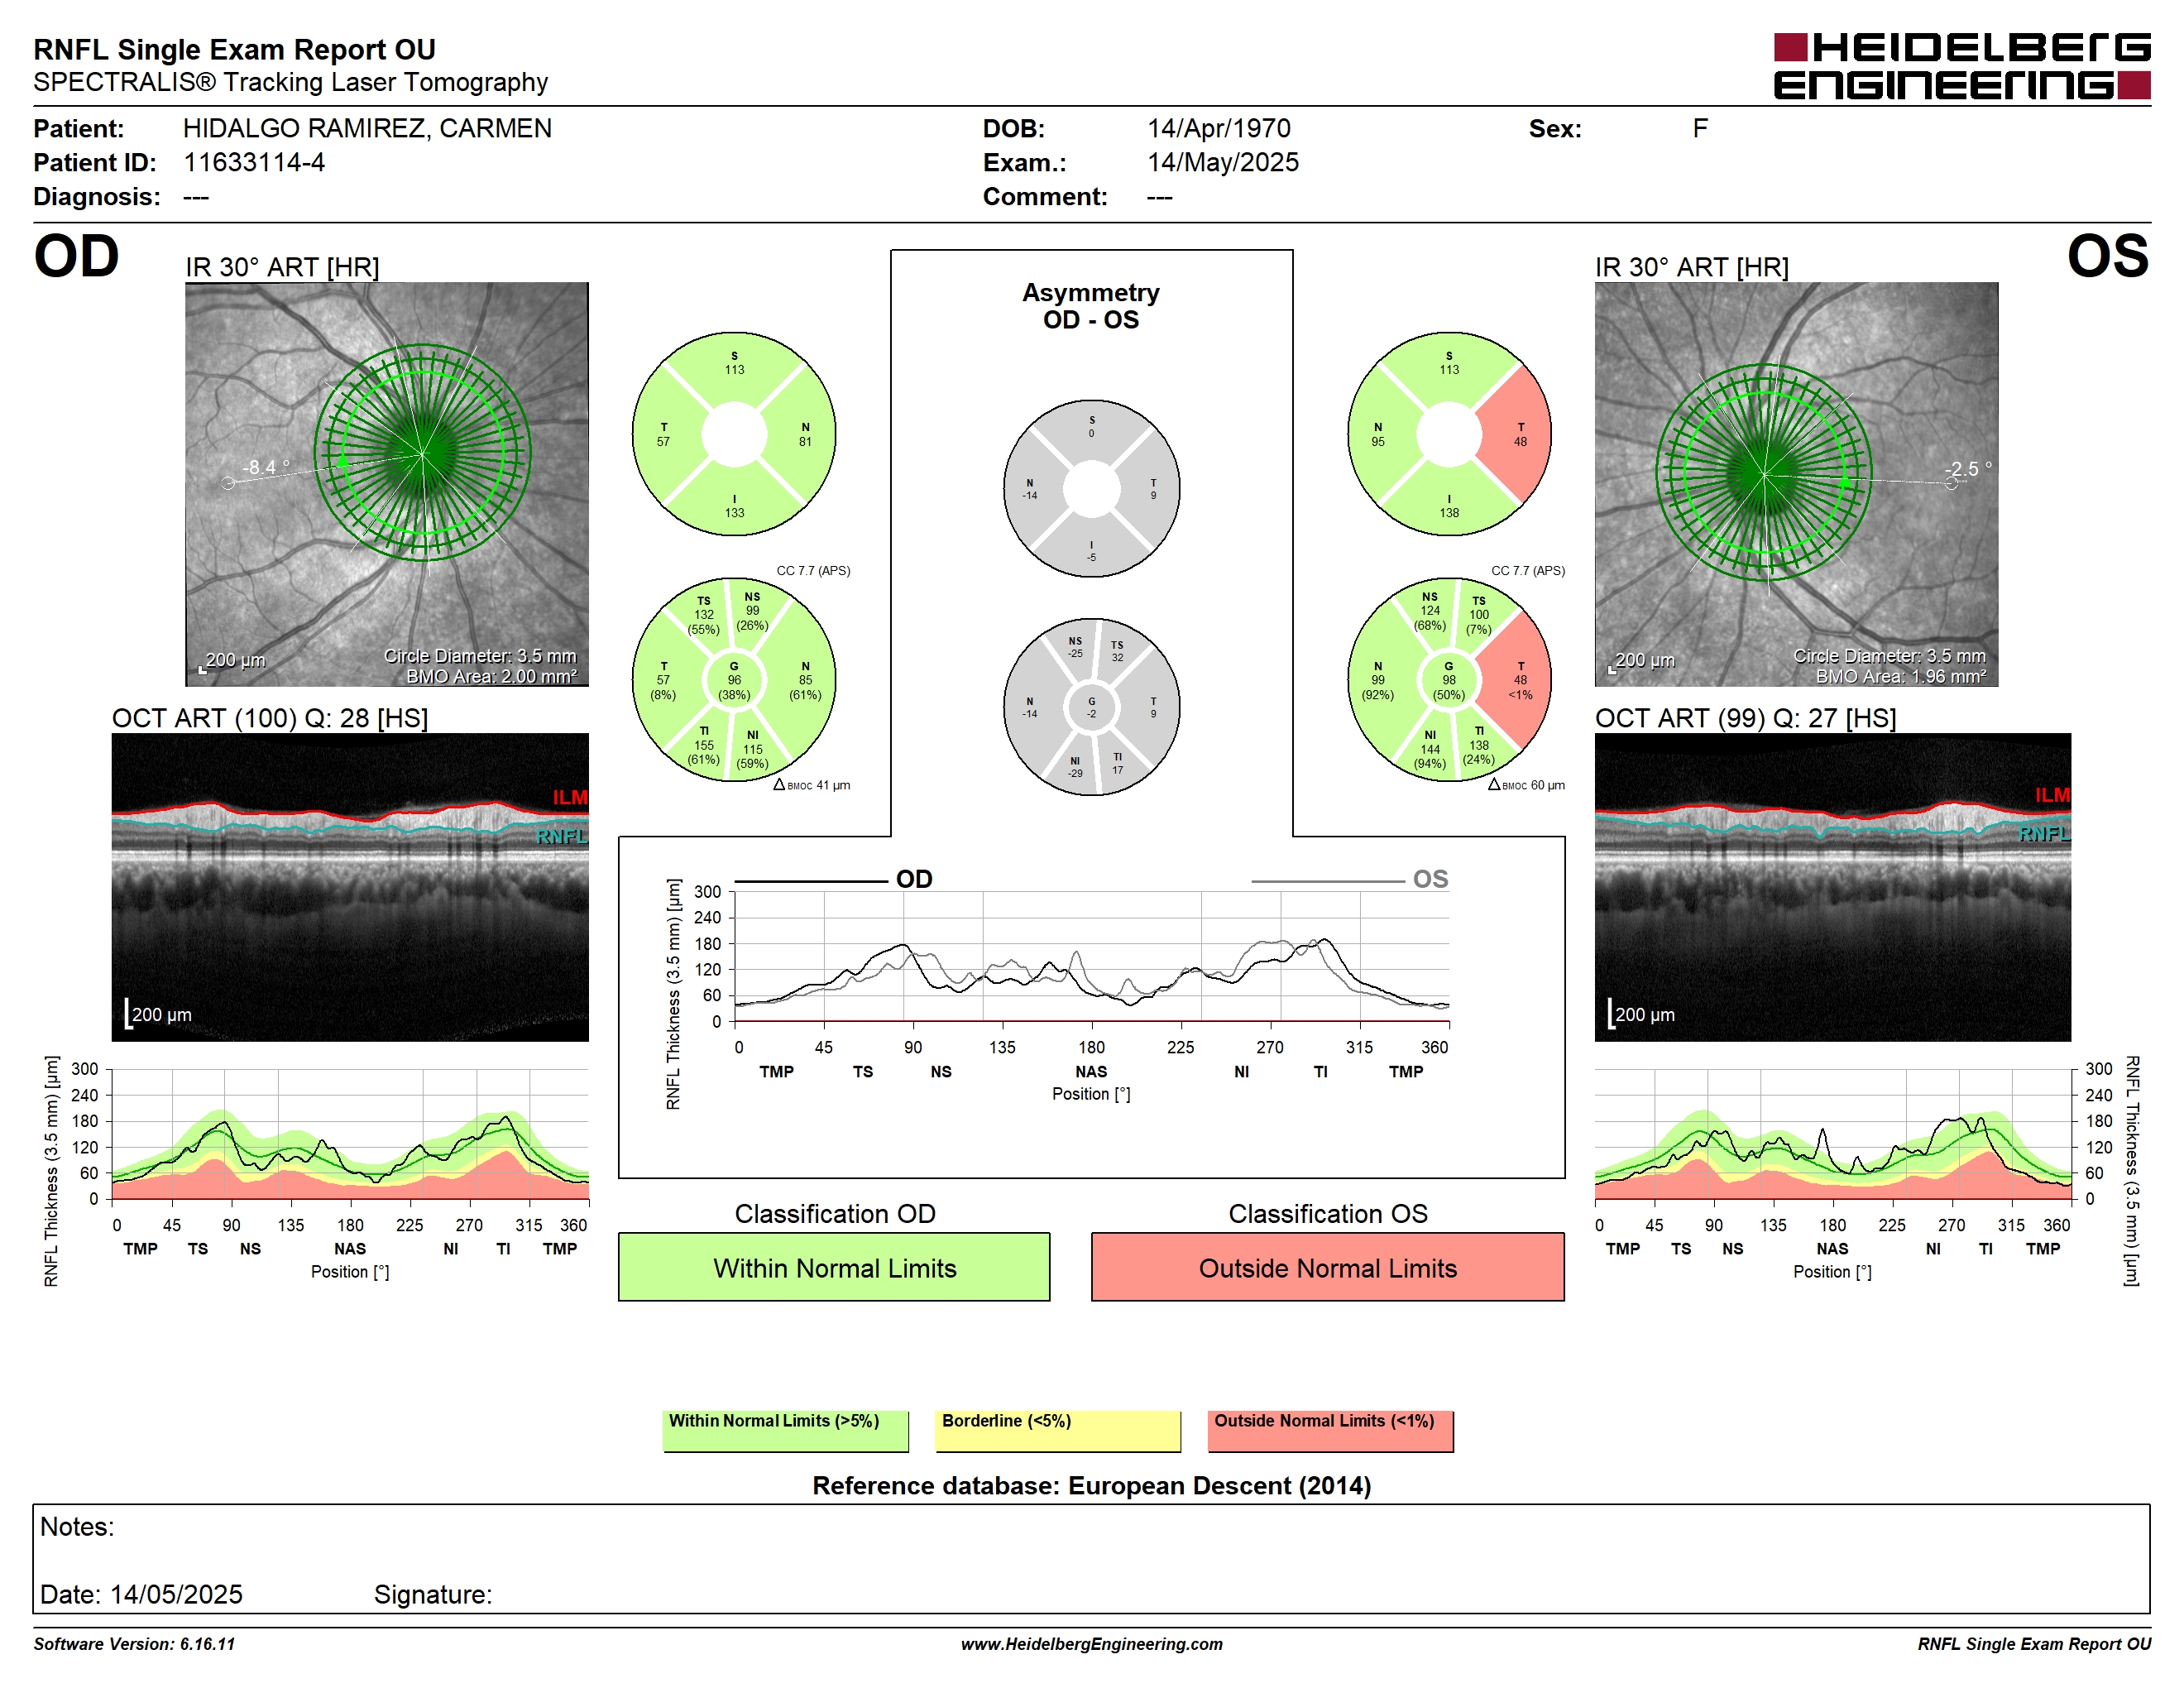Click the OS legend label in comparison graph
This screenshot has height=1688, width=2184.
point(1430,879)
